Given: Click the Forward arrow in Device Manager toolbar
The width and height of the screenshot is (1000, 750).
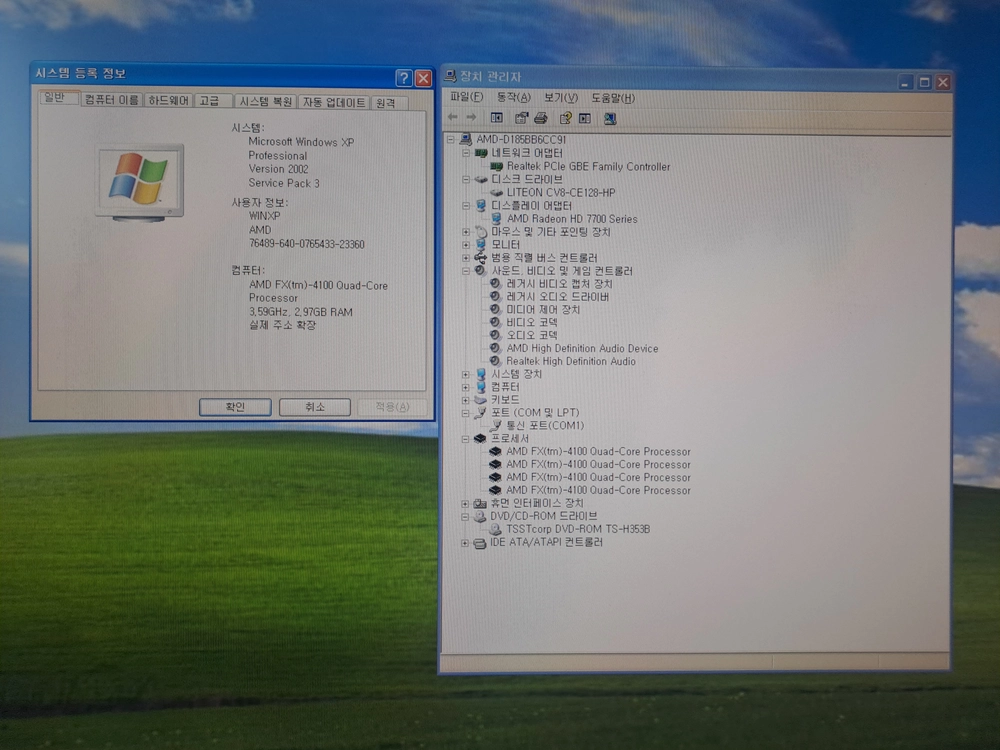Looking at the screenshot, I should coord(471,117).
